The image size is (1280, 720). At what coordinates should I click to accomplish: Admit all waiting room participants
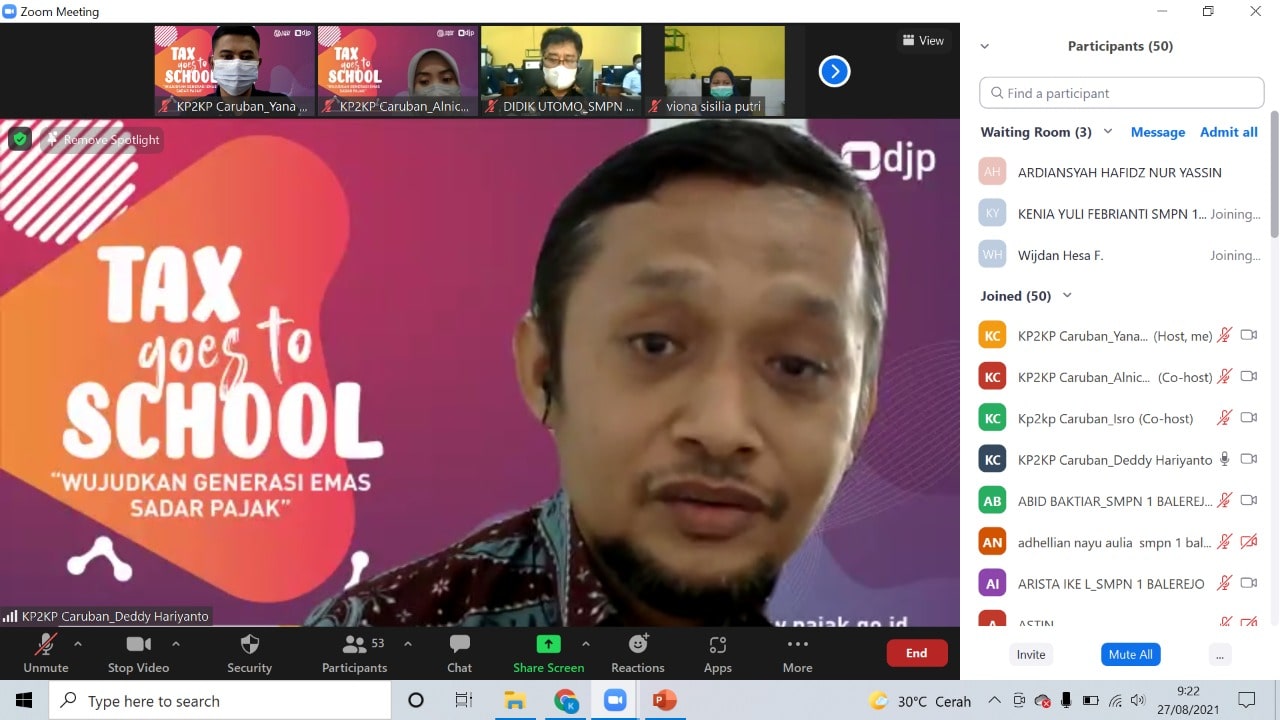(1228, 132)
